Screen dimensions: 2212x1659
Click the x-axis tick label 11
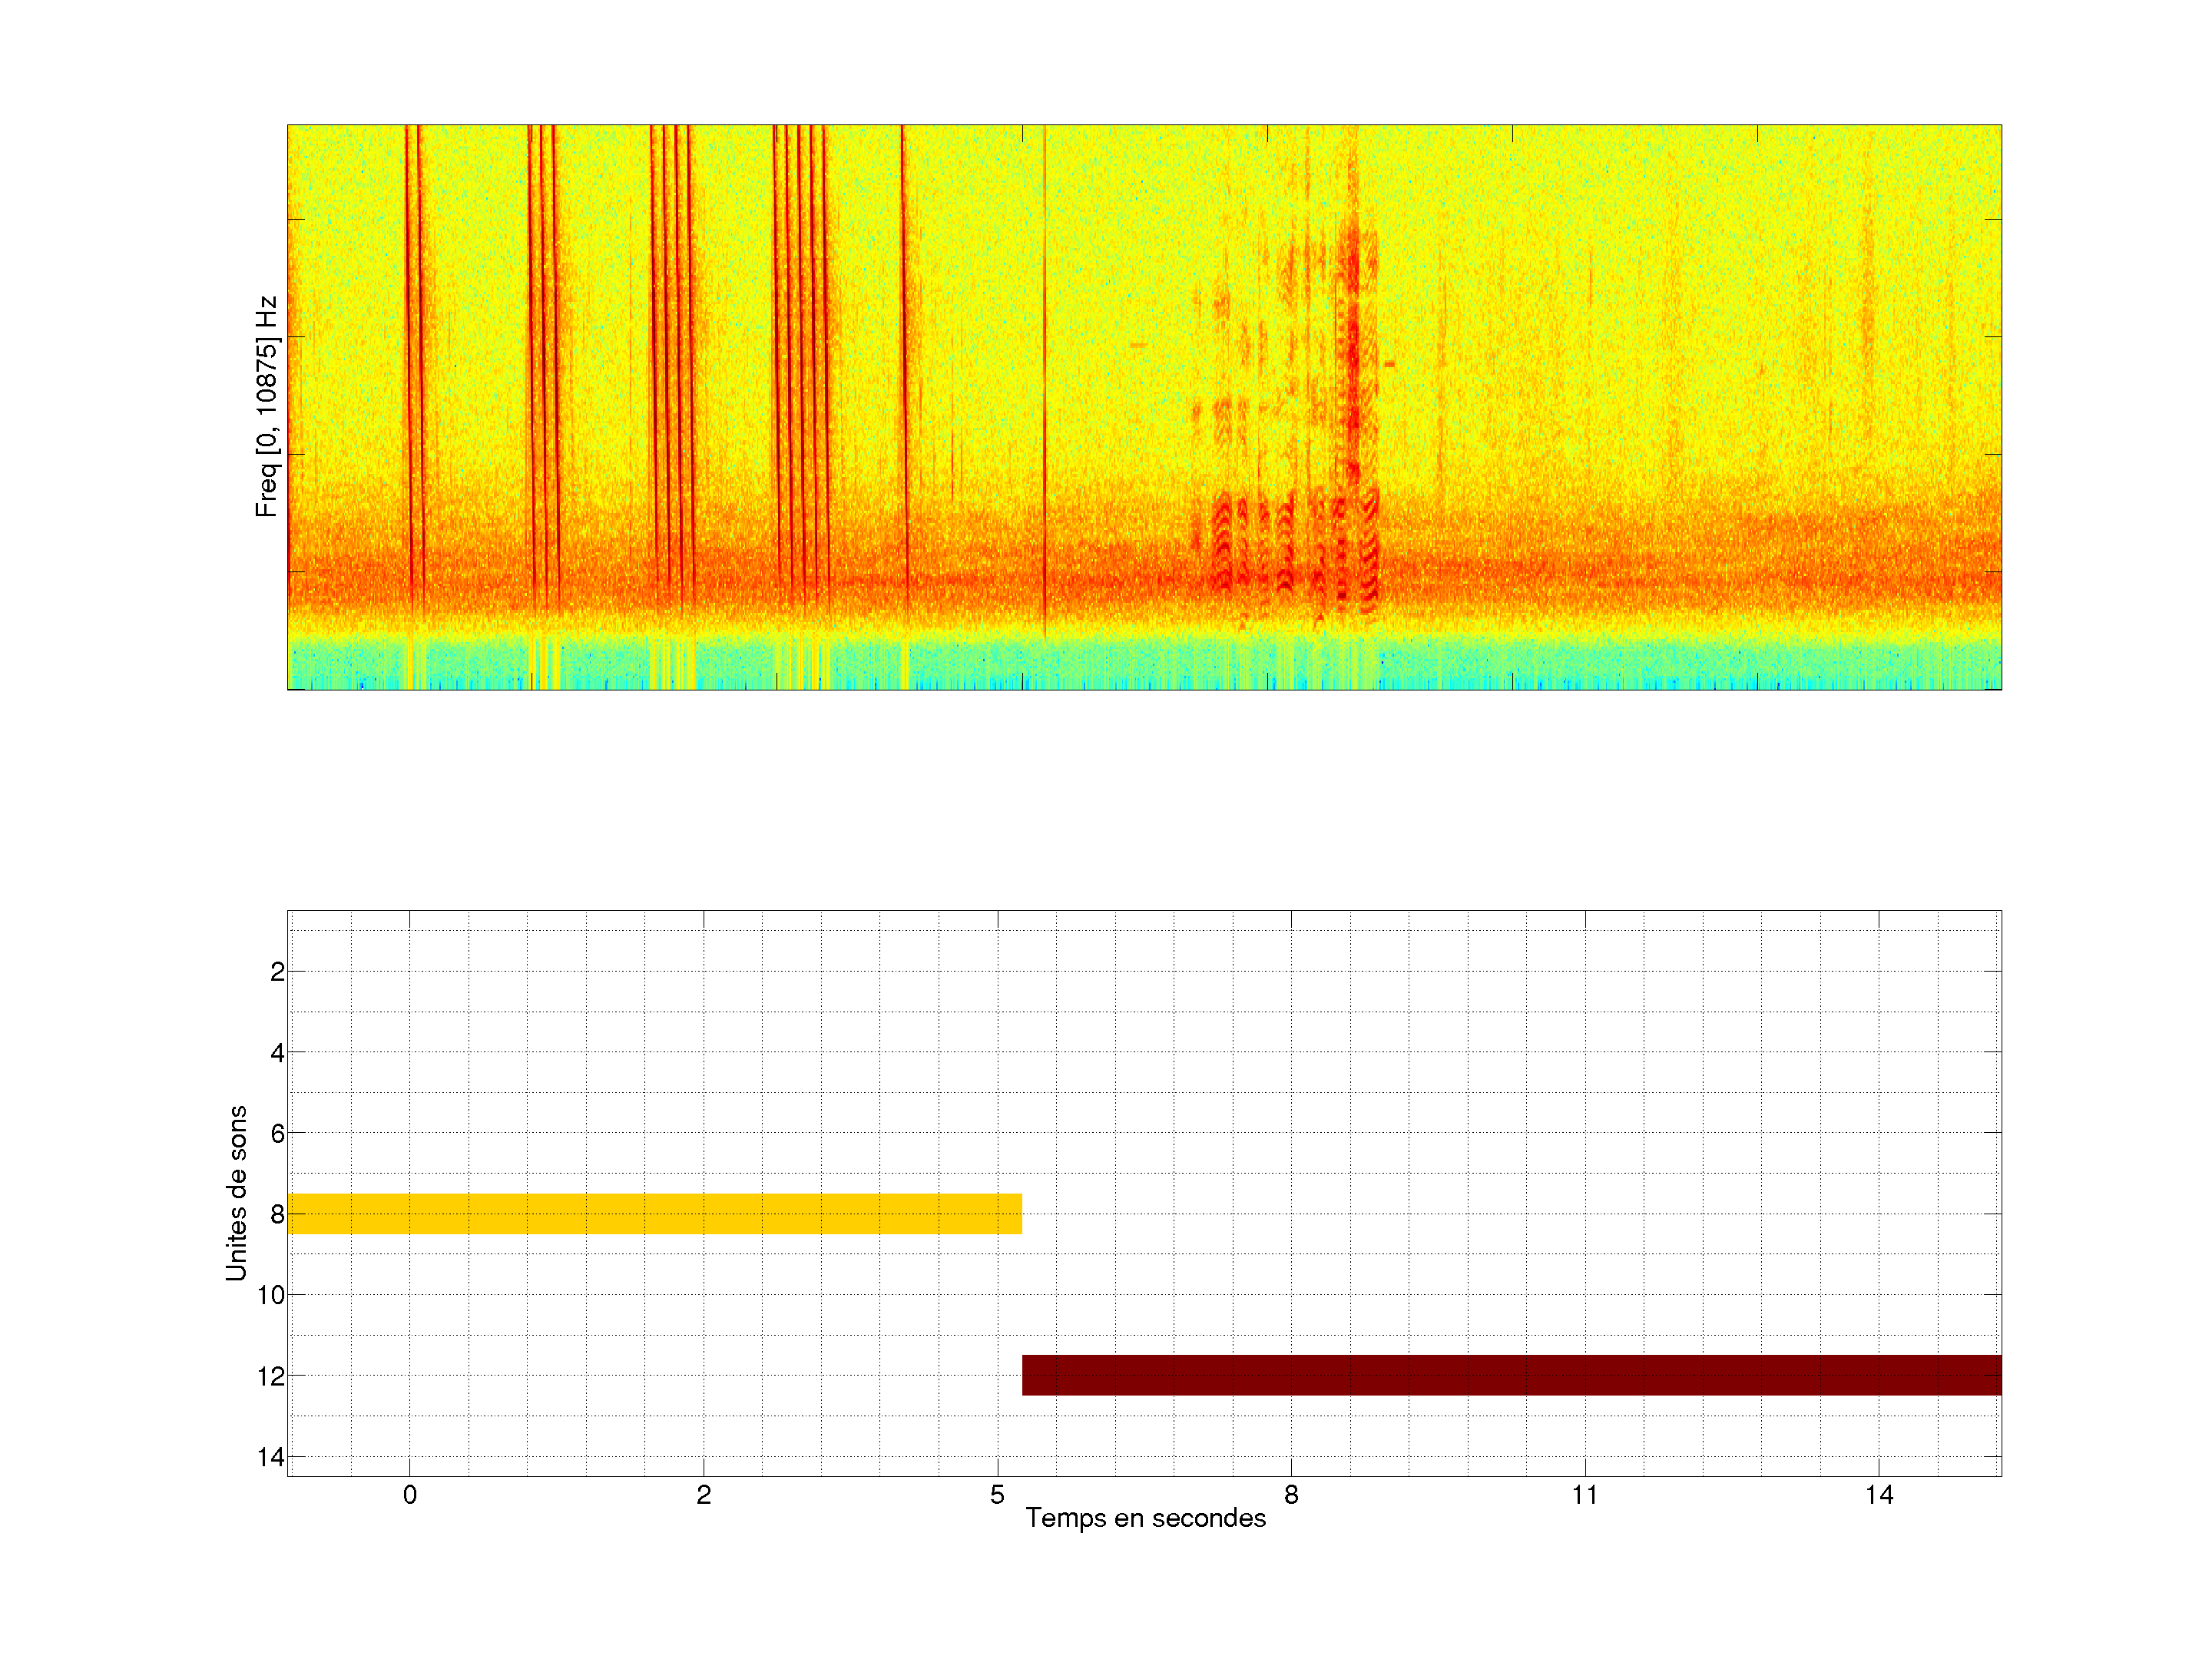coord(1584,1495)
